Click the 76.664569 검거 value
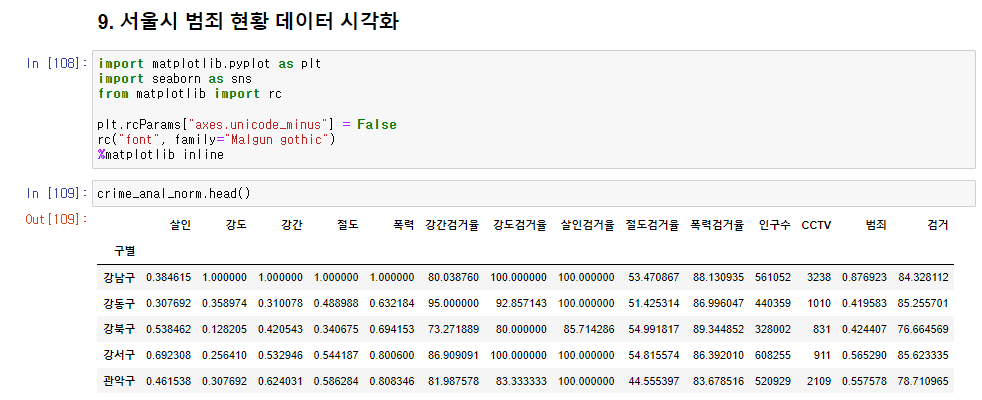Viewport: 982px width, 400px height. [923, 329]
